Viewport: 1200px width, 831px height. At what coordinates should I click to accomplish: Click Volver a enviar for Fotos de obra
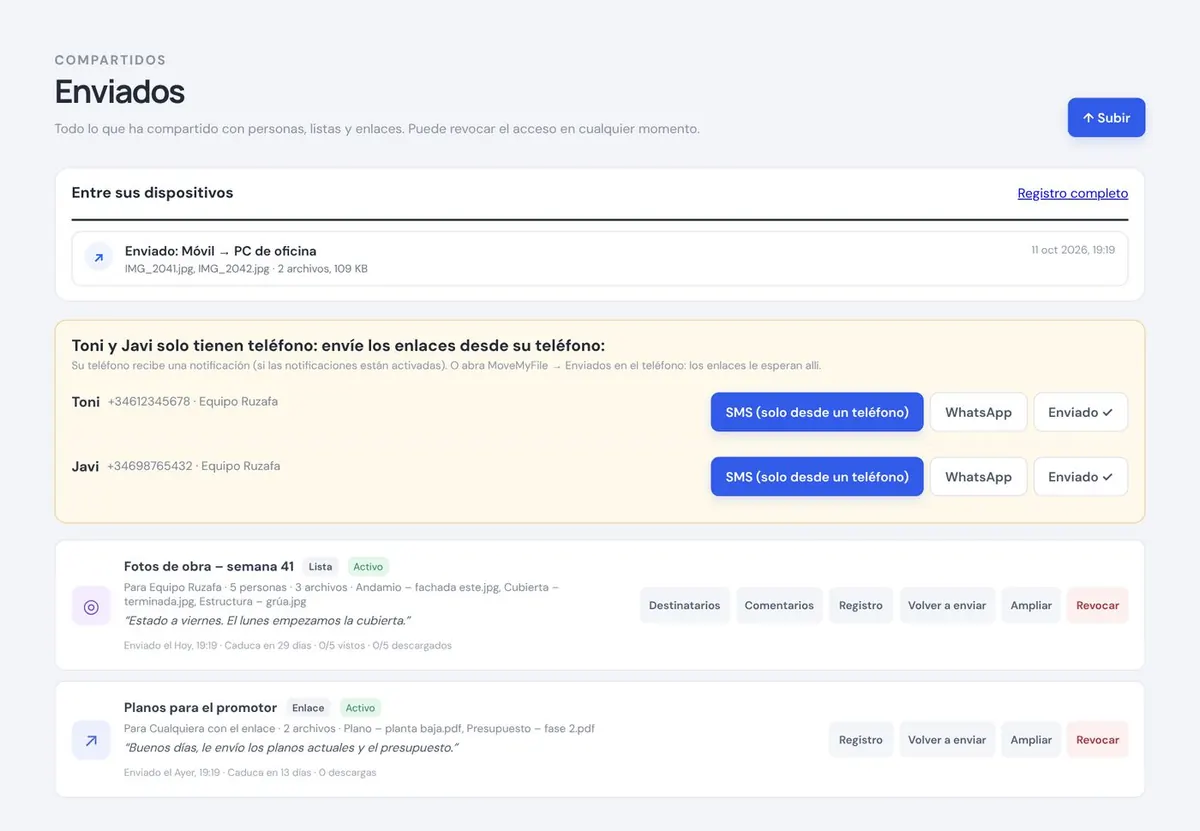click(x=947, y=605)
